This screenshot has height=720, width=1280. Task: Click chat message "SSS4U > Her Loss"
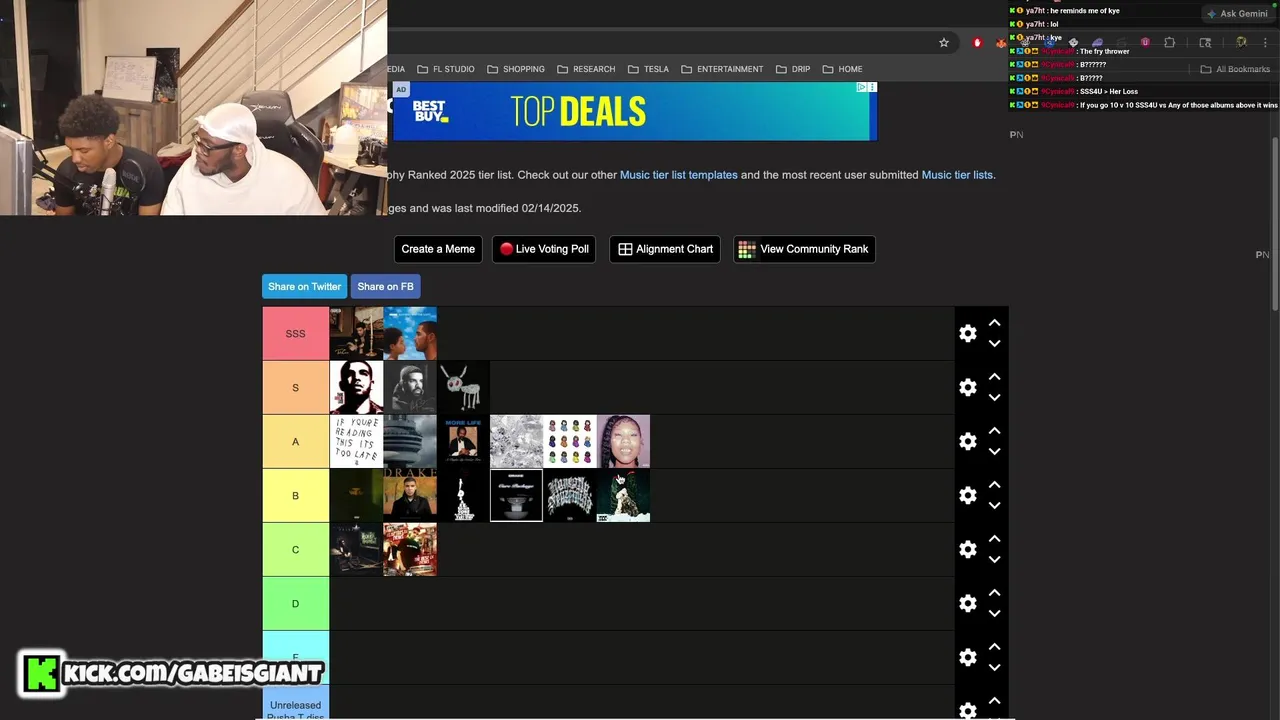point(1108,91)
